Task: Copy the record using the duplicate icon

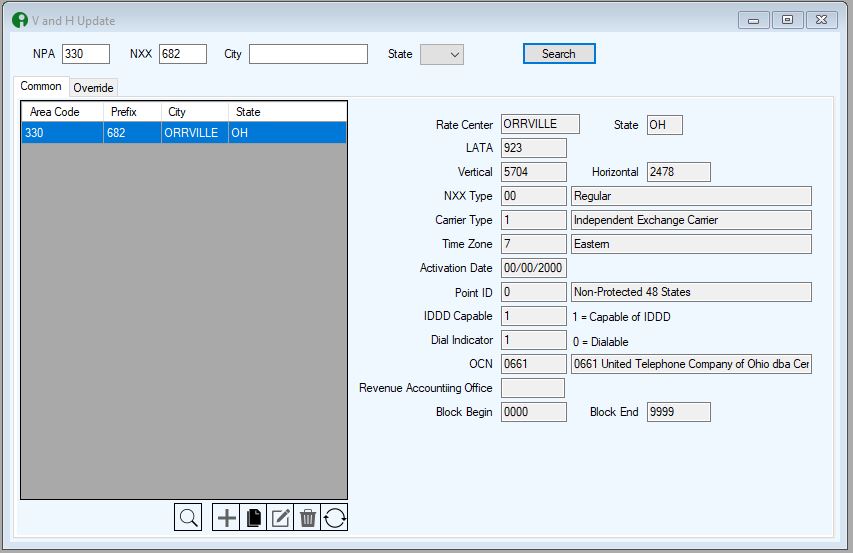Action: pyautogui.click(x=254, y=517)
